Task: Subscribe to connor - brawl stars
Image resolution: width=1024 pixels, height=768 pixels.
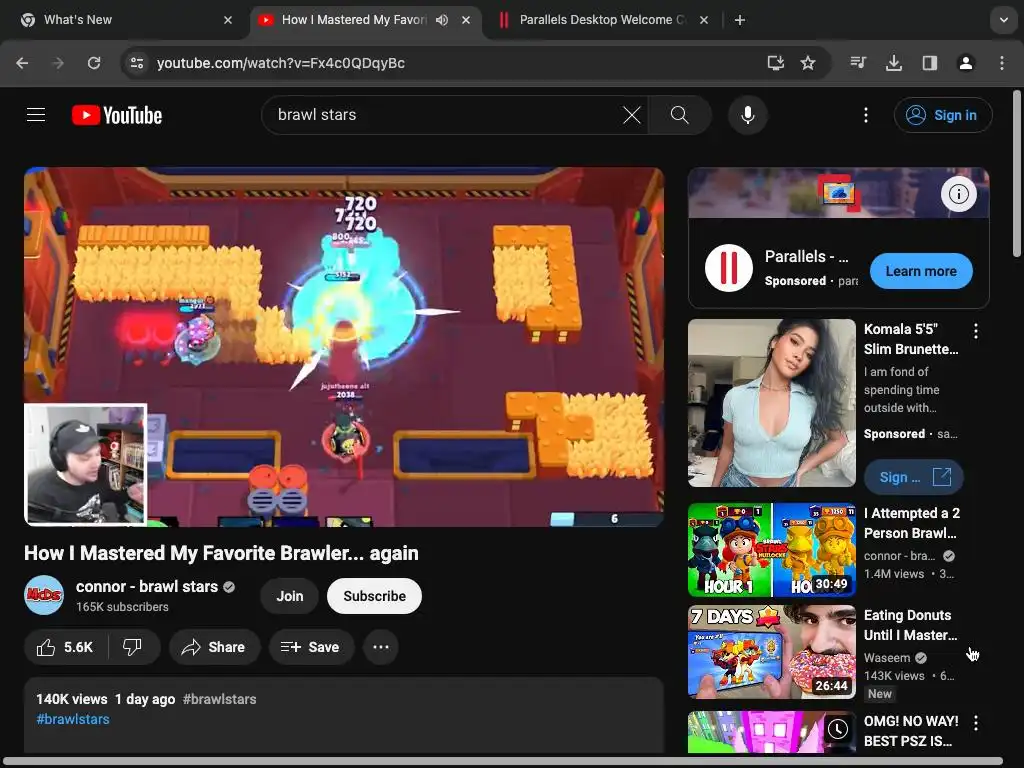Action: (x=374, y=596)
